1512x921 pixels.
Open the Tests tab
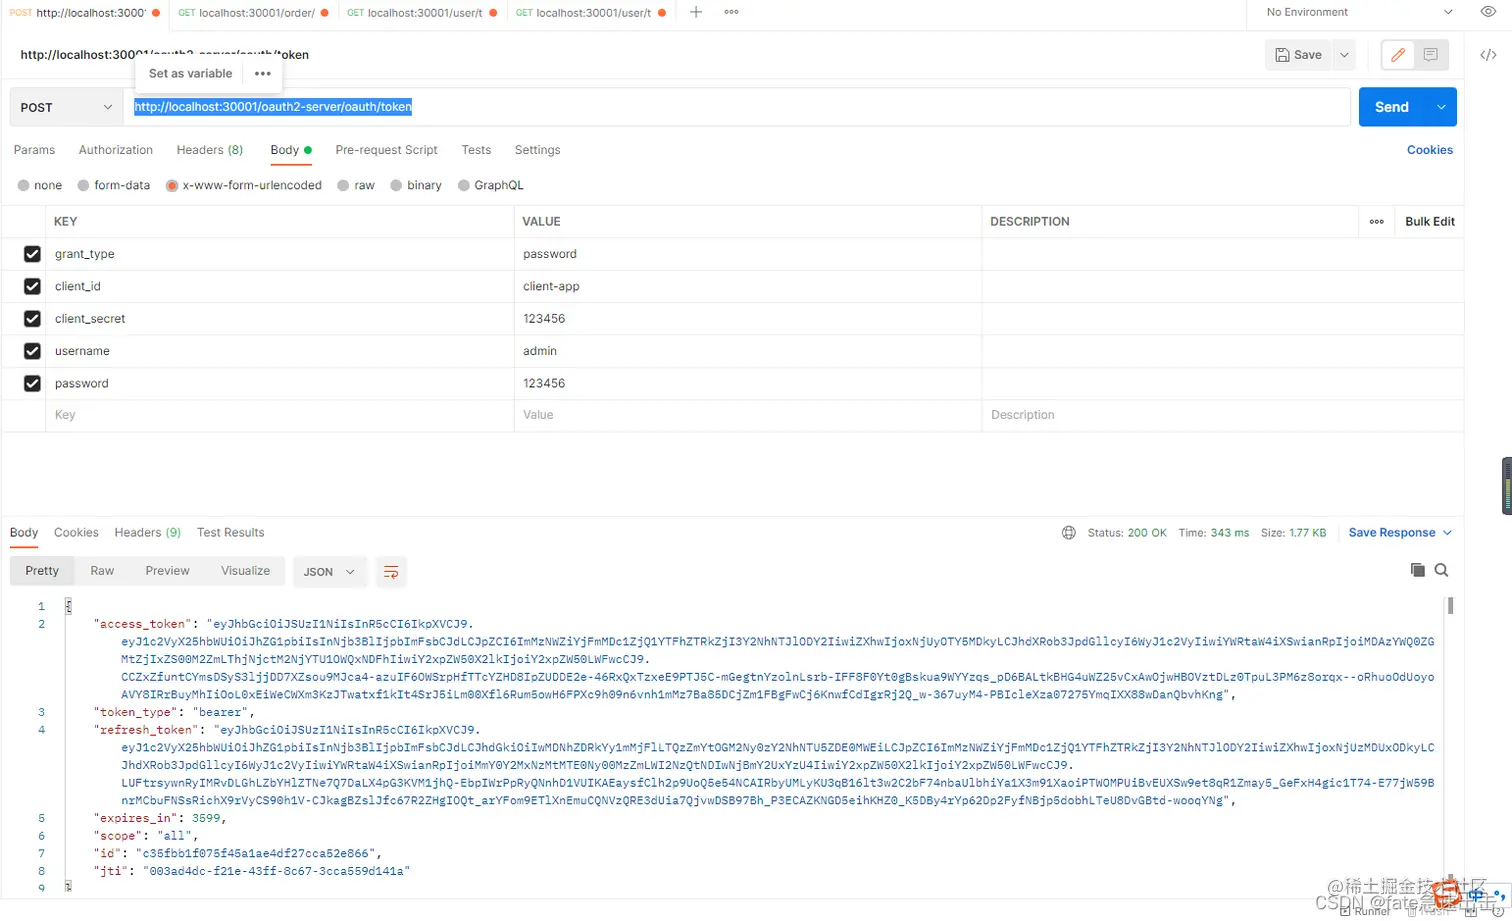click(x=476, y=150)
